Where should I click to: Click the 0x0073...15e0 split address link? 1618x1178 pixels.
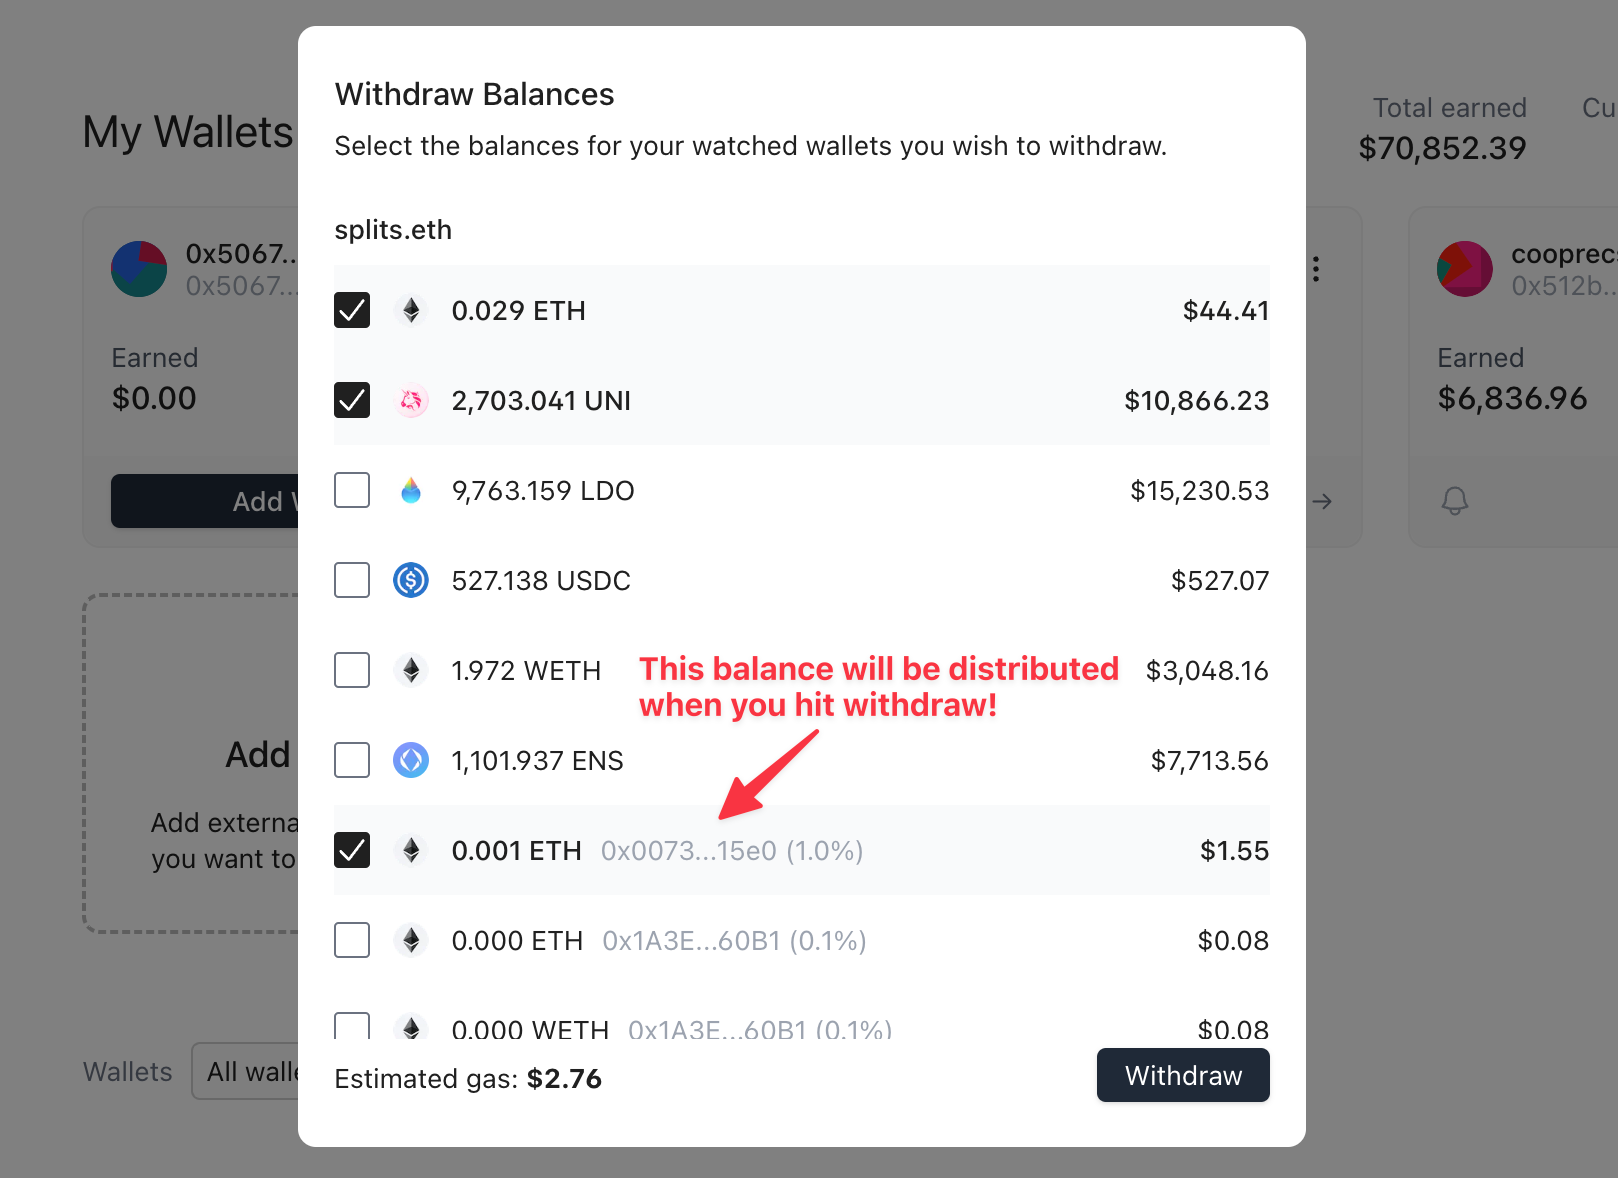pyautogui.click(x=688, y=851)
